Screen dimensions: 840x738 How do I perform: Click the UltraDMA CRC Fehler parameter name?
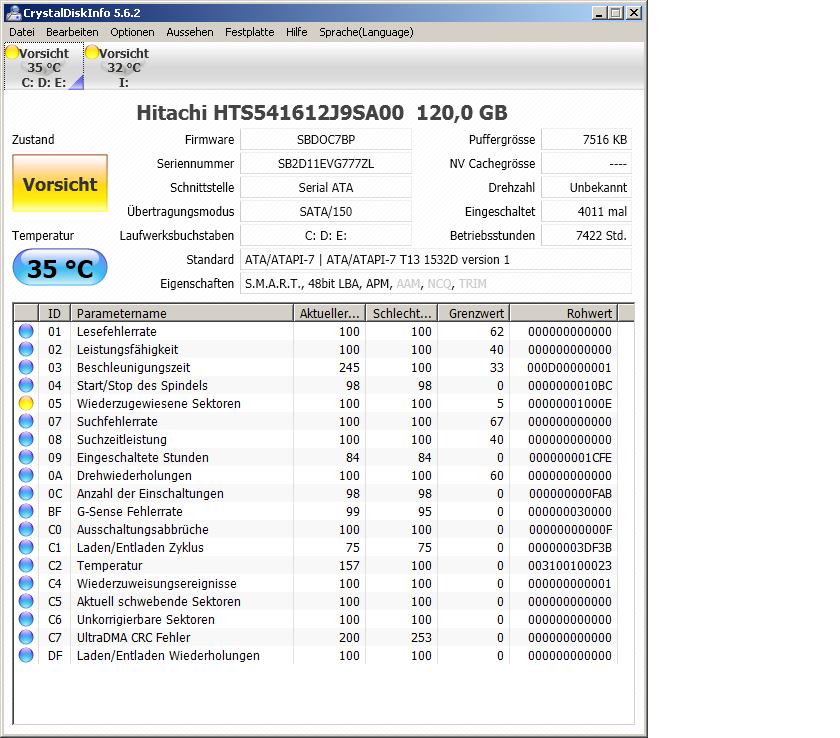pyautogui.click(x=133, y=637)
